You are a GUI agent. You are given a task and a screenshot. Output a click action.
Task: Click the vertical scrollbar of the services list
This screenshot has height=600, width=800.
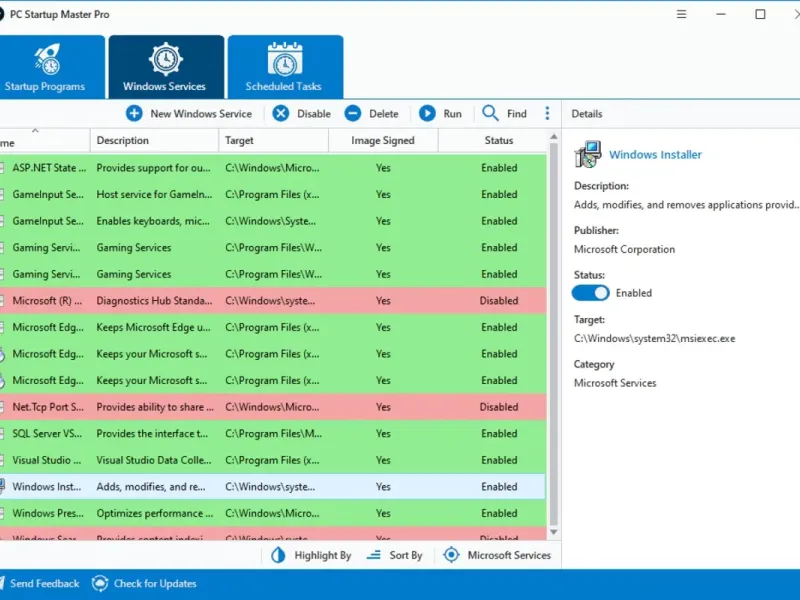point(554,340)
